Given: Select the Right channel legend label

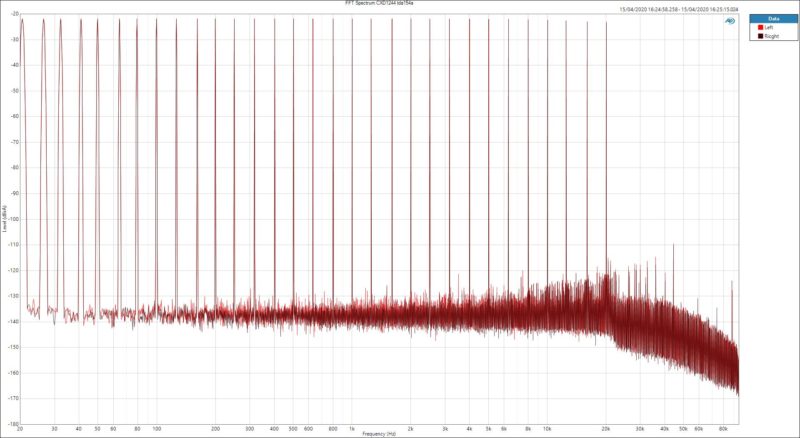Looking at the screenshot, I should (771, 35).
